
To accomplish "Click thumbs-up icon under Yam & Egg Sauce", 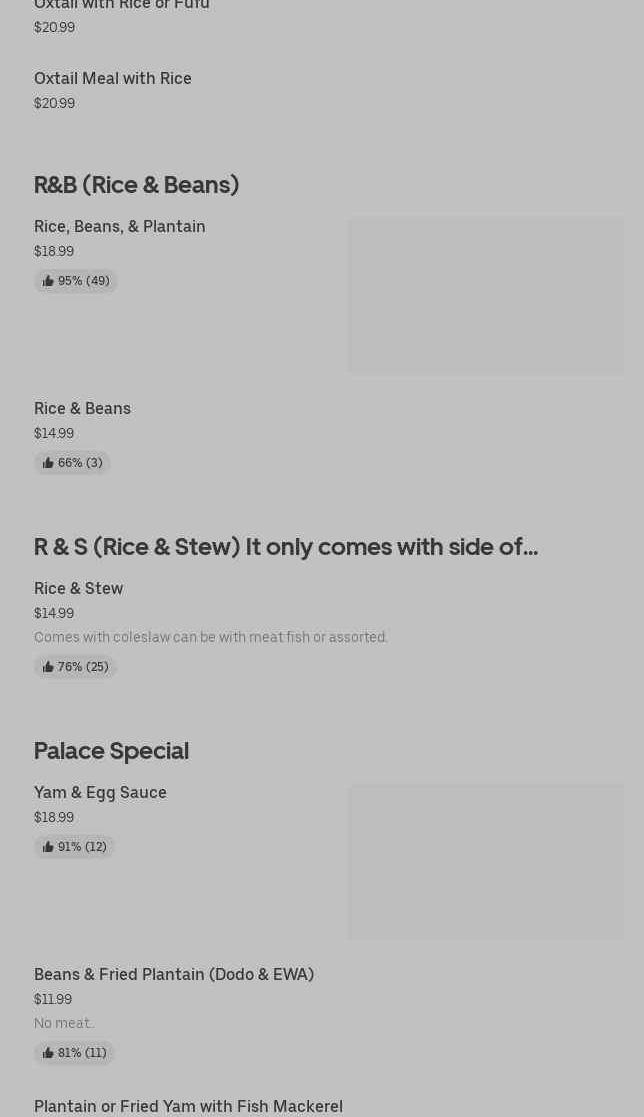I will click(48, 847).
